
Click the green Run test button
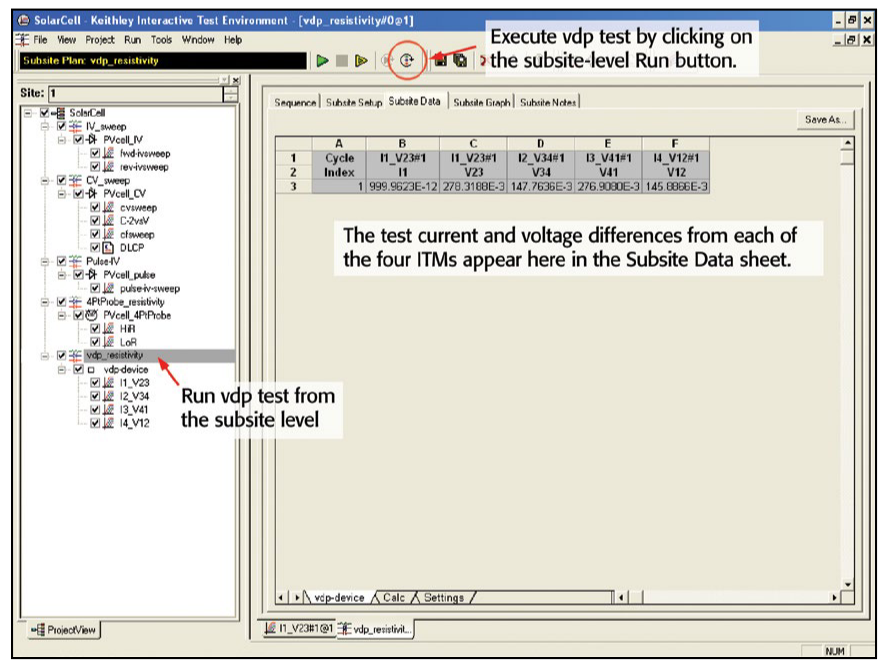click(x=323, y=61)
